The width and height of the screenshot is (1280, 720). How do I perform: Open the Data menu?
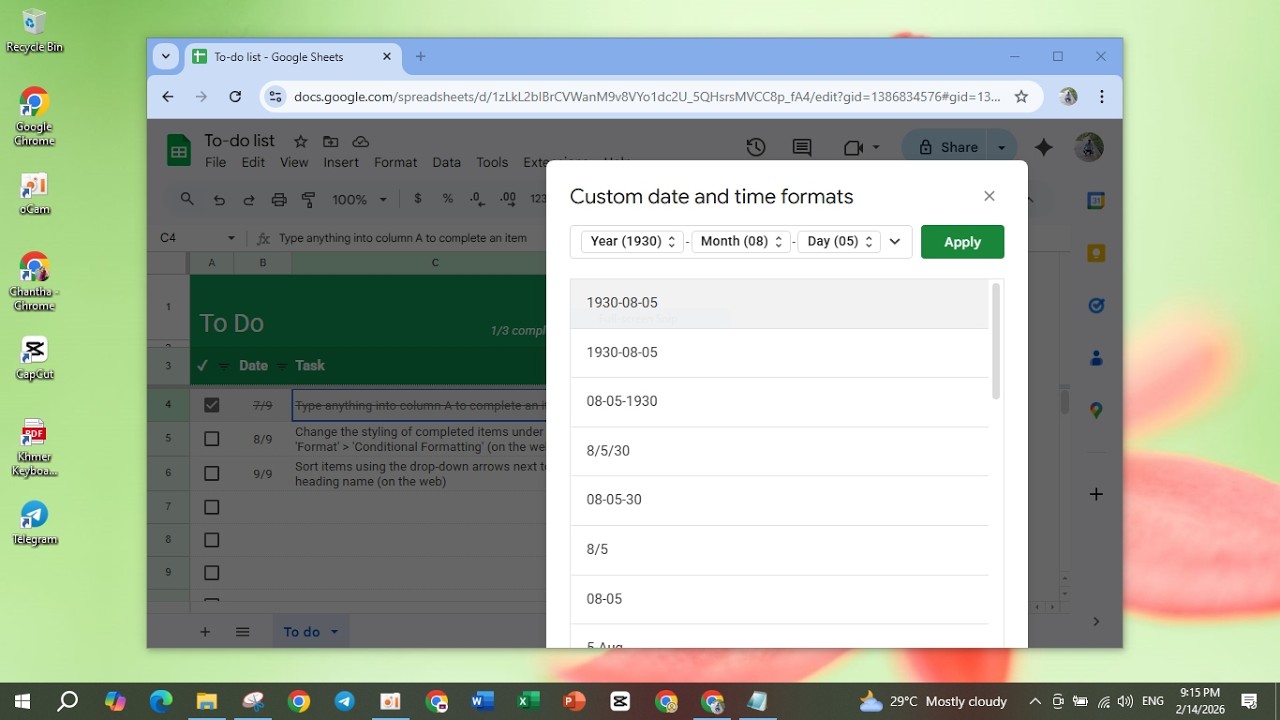pos(446,162)
